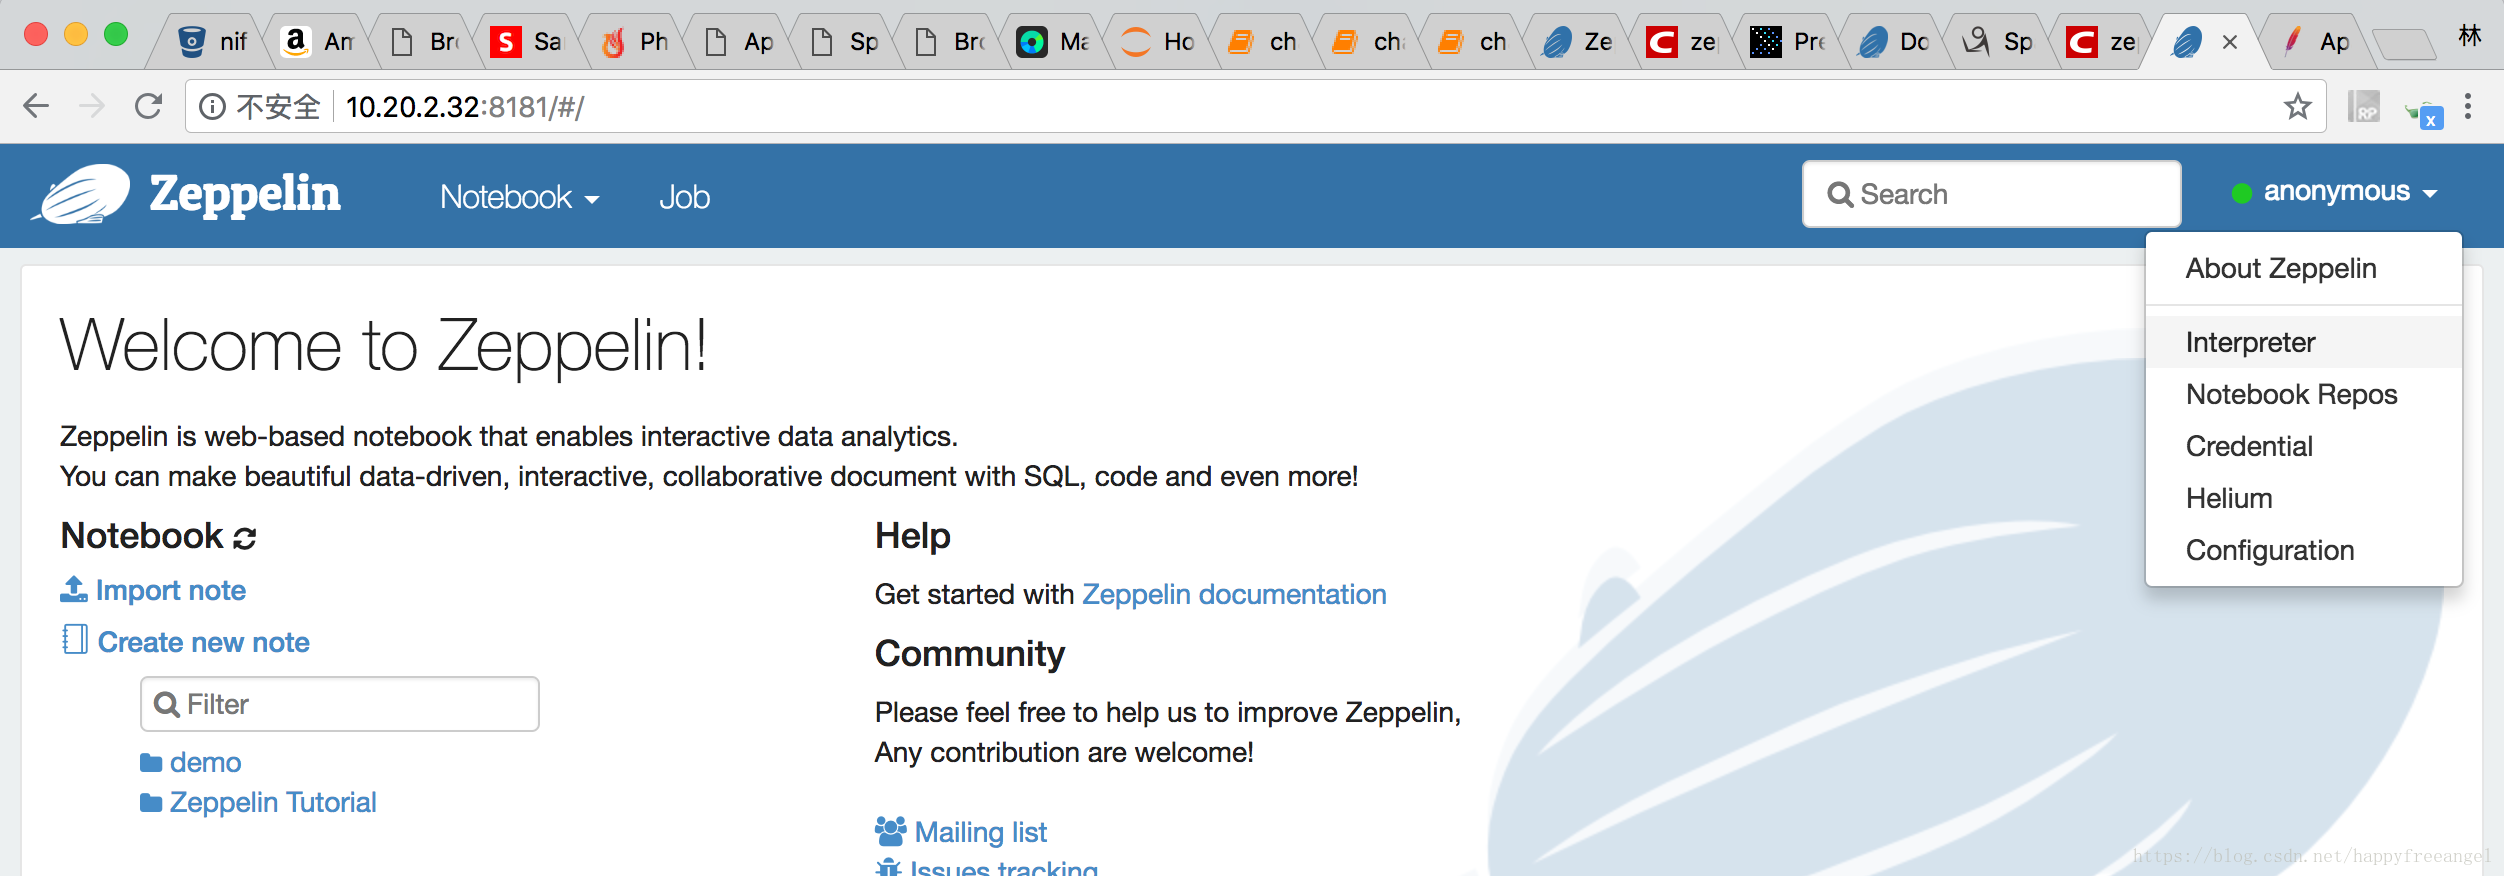Switch to the 'nif' browser tab

pos(211,42)
